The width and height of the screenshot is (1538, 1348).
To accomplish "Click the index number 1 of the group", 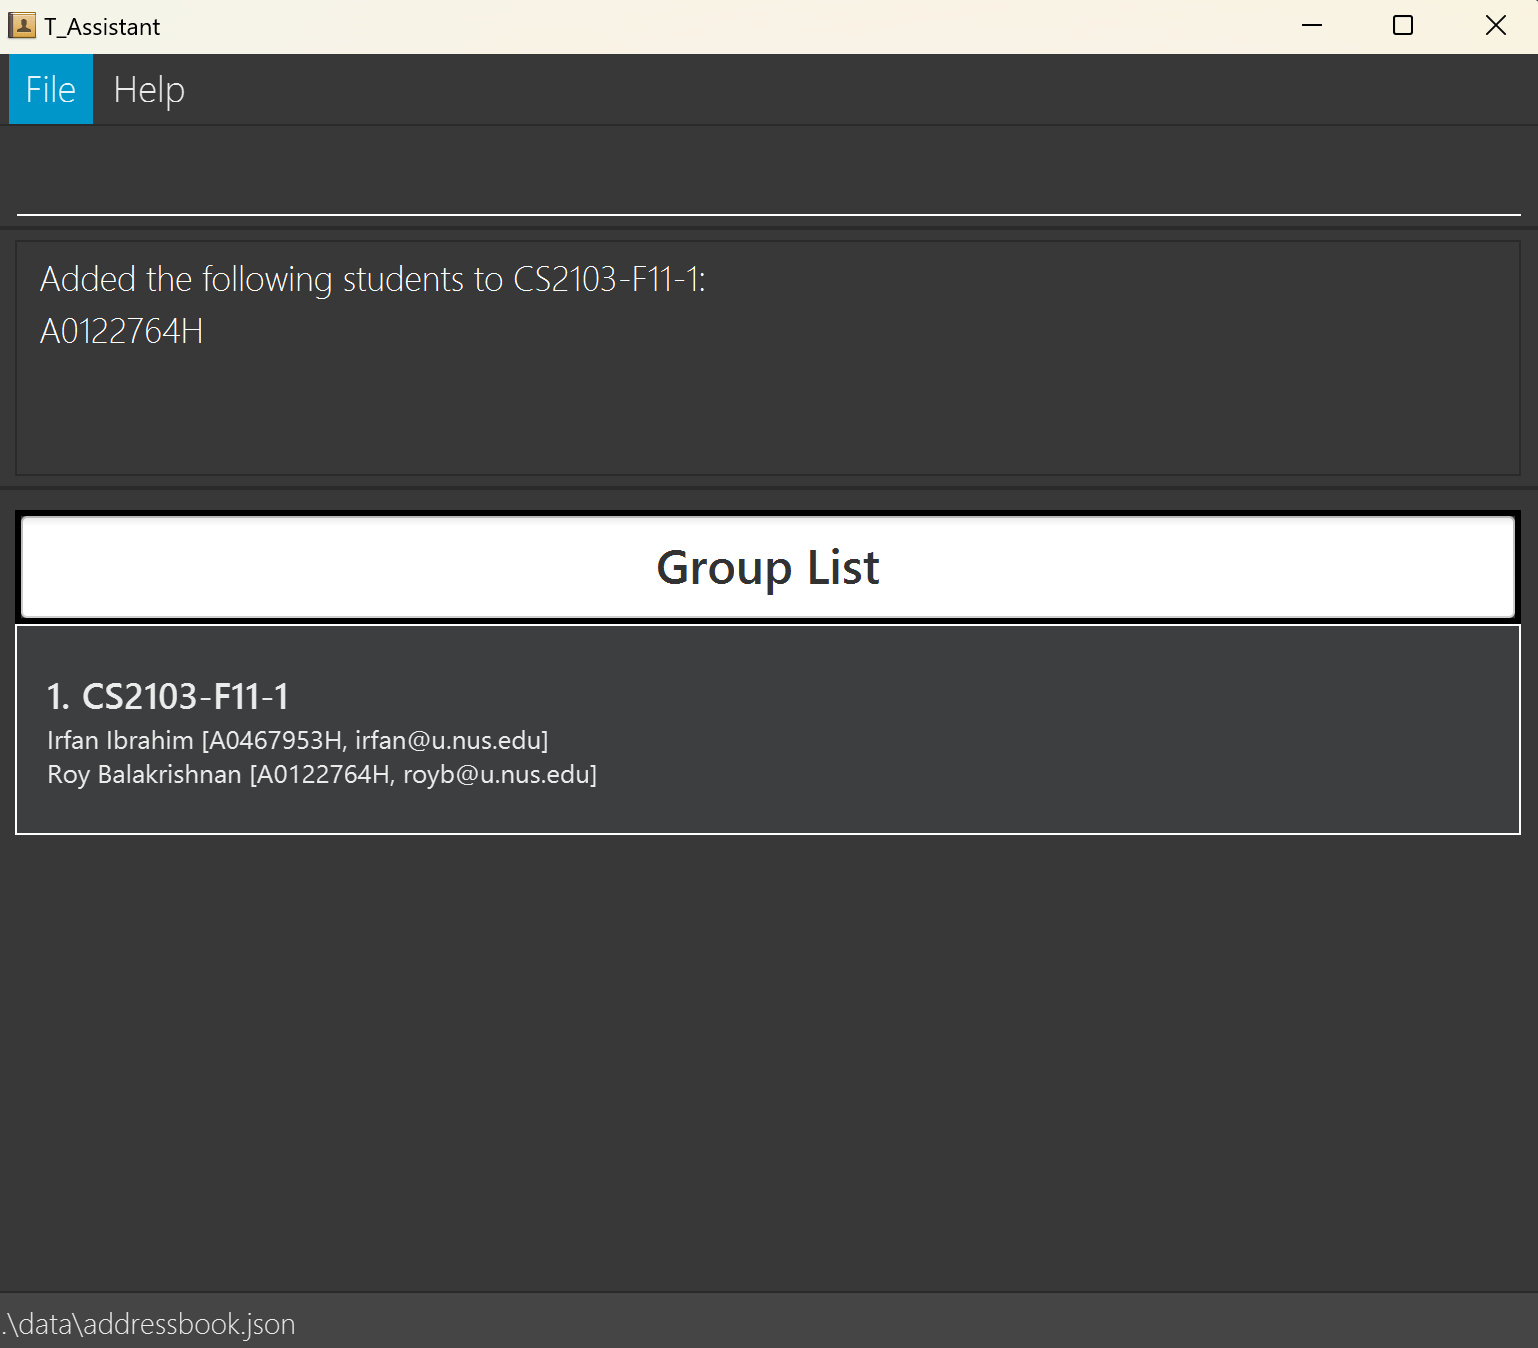I will coord(57,696).
